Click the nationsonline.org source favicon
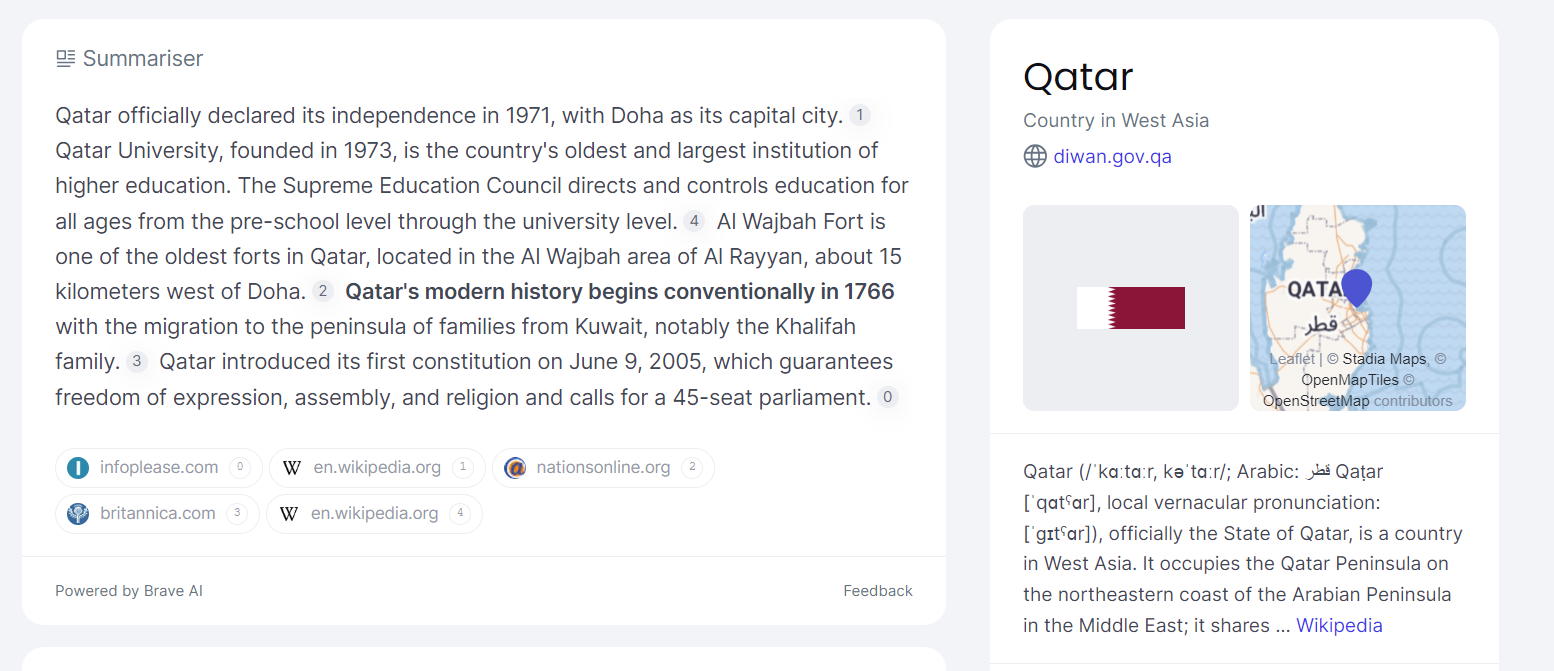 pyautogui.click(x=515, y=467)
